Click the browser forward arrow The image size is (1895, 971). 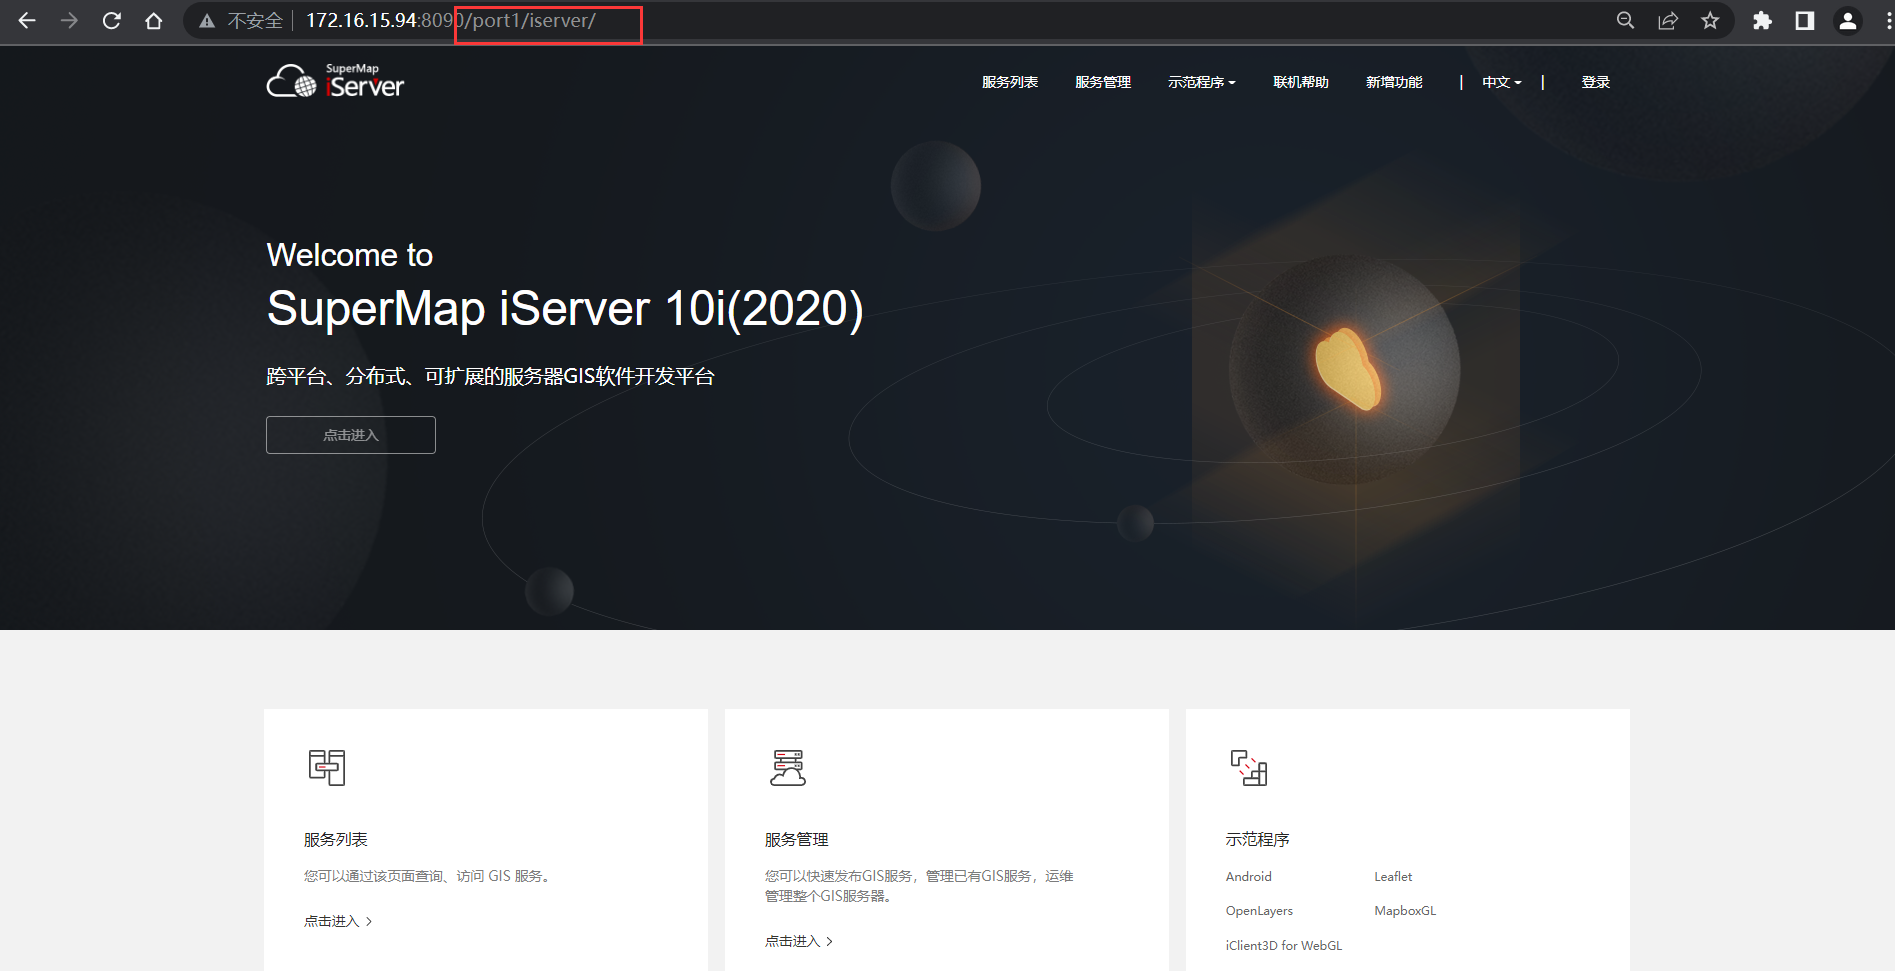tap(69, 21)
